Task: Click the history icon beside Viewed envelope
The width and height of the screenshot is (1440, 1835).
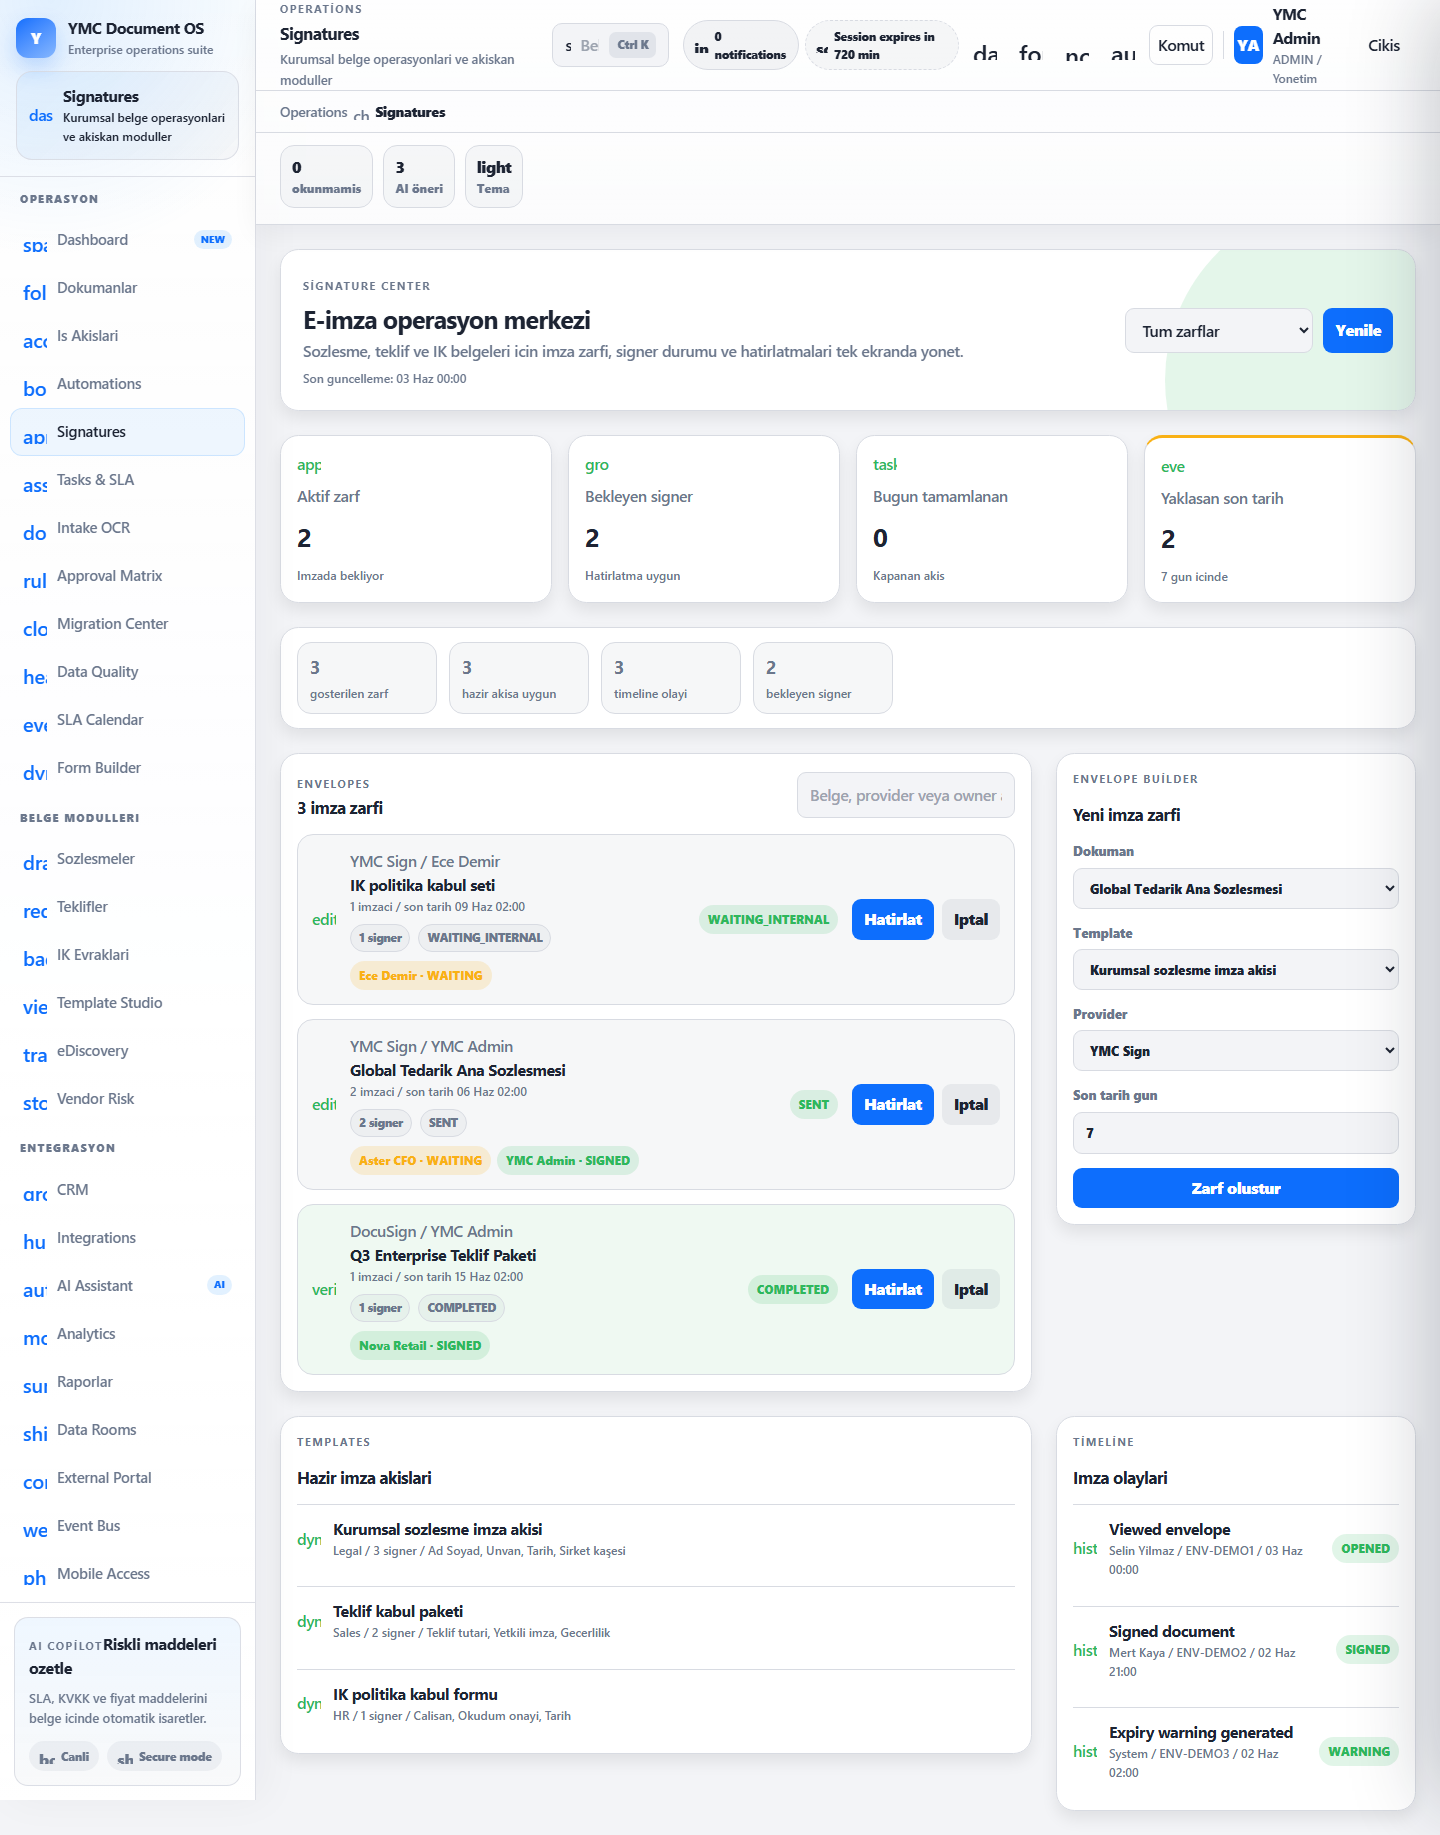Action: (1085, 1548)
